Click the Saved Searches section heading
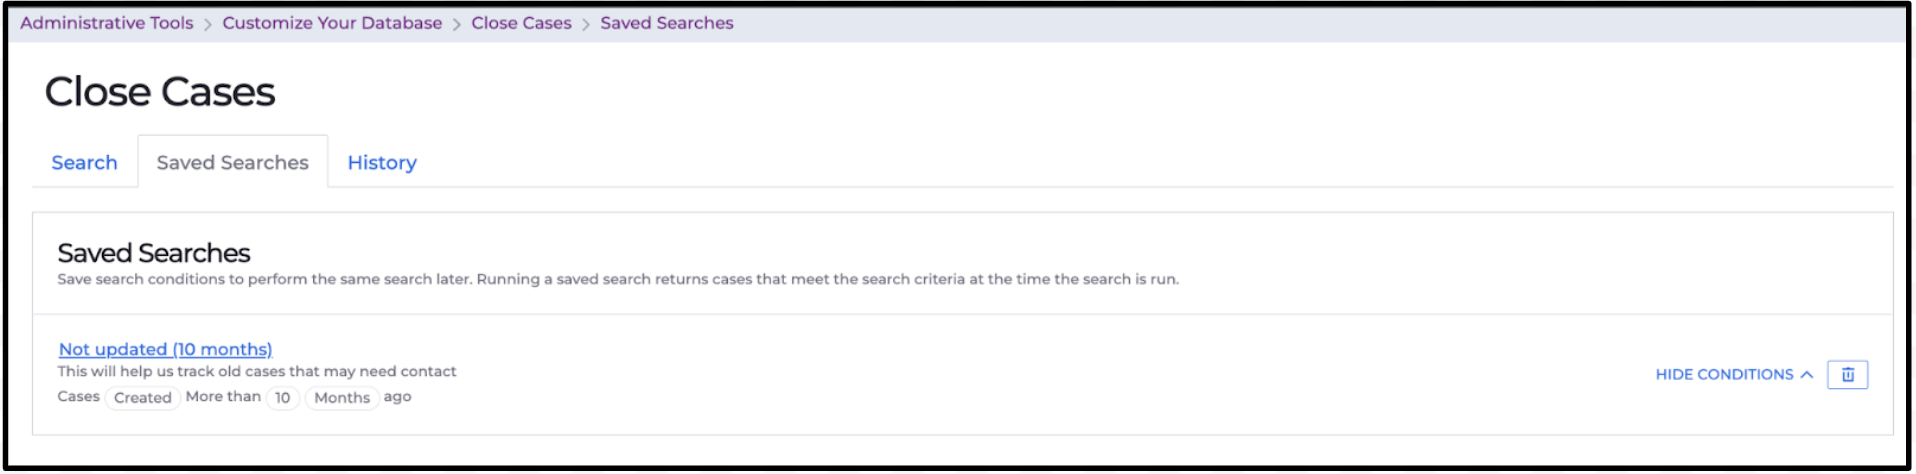Viewport: 1916px width, 474px height. 154,253
